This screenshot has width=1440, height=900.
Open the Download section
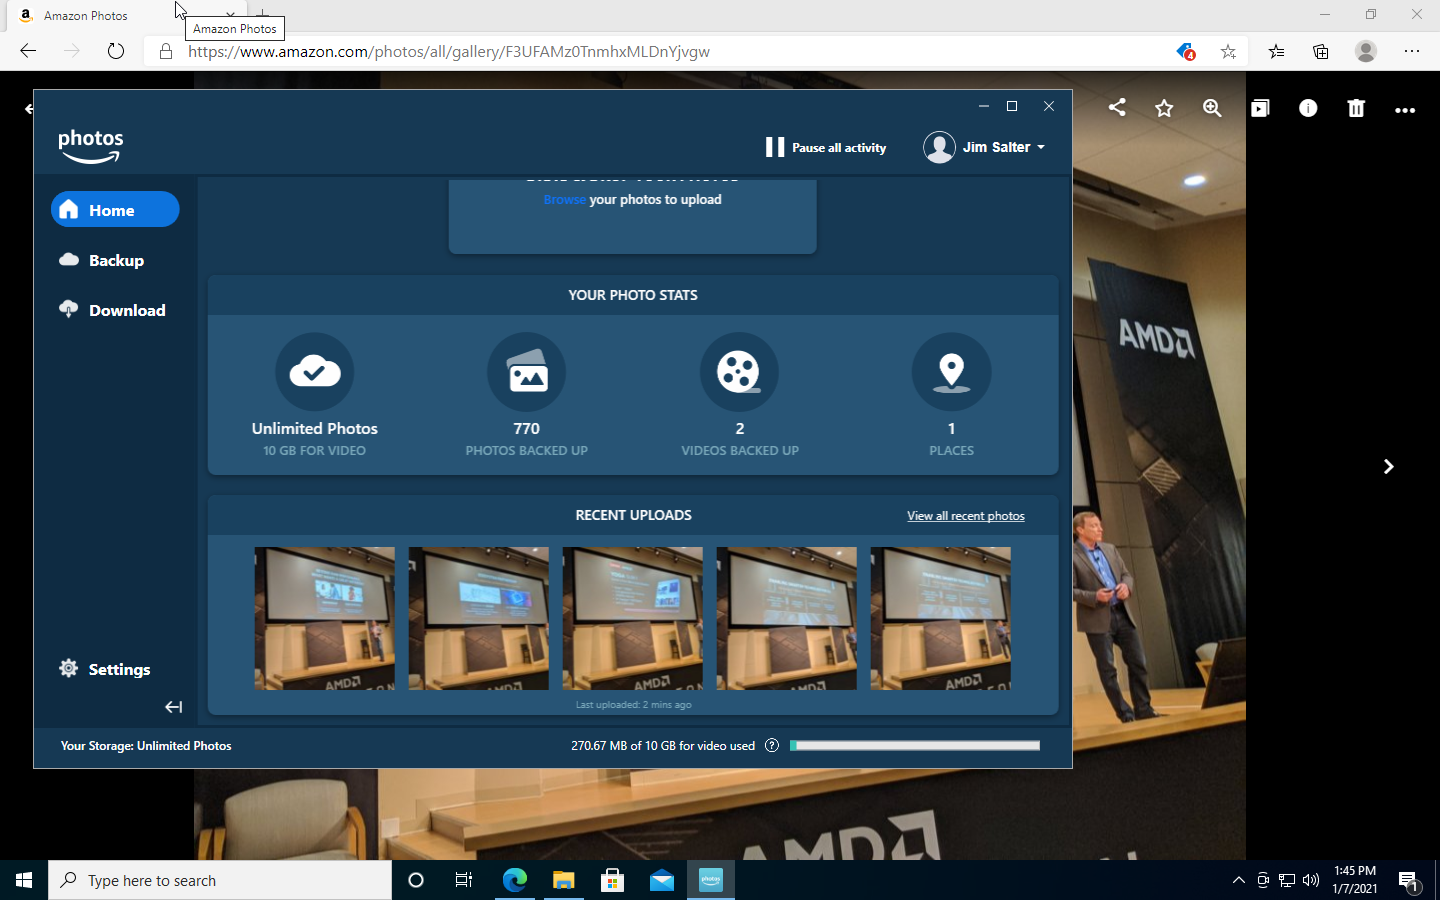[68, 310]
